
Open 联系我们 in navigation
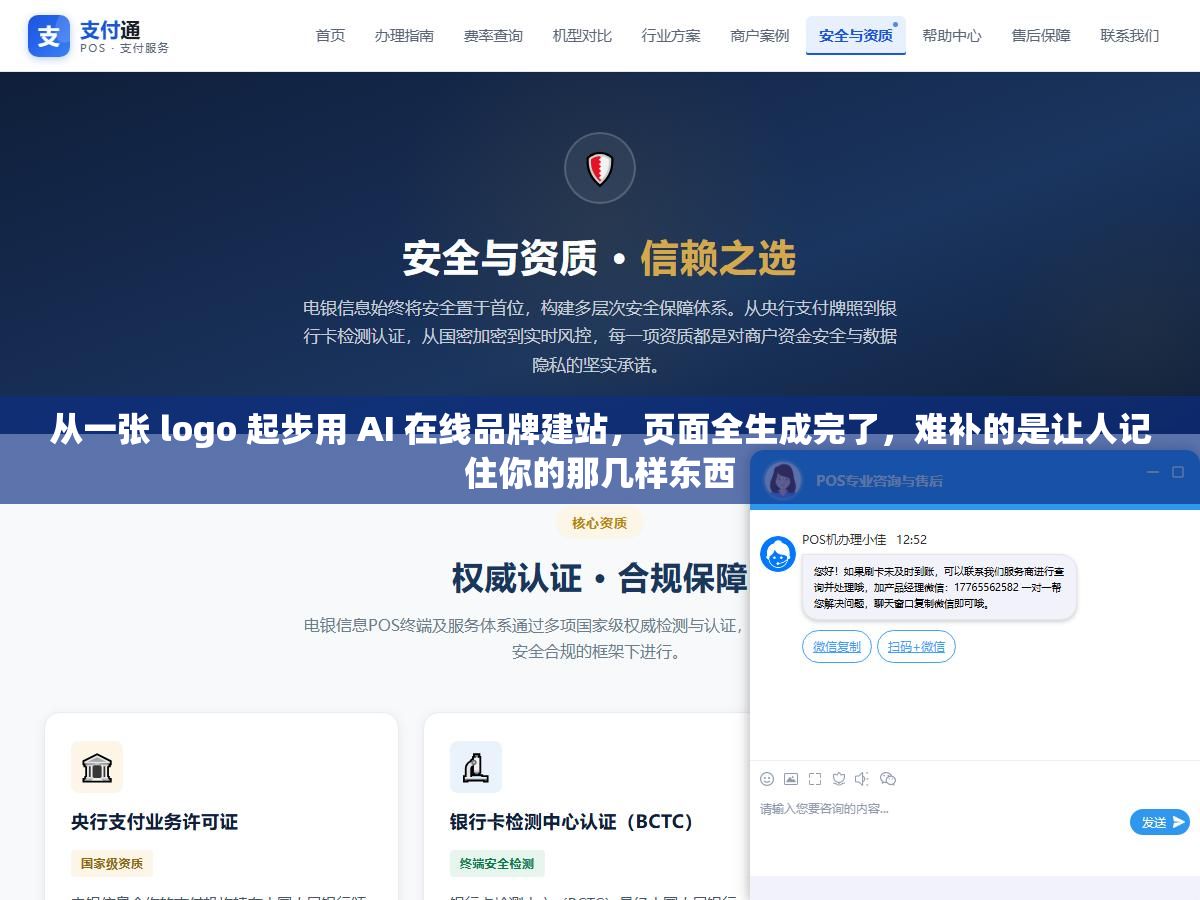coord(1130,35)
